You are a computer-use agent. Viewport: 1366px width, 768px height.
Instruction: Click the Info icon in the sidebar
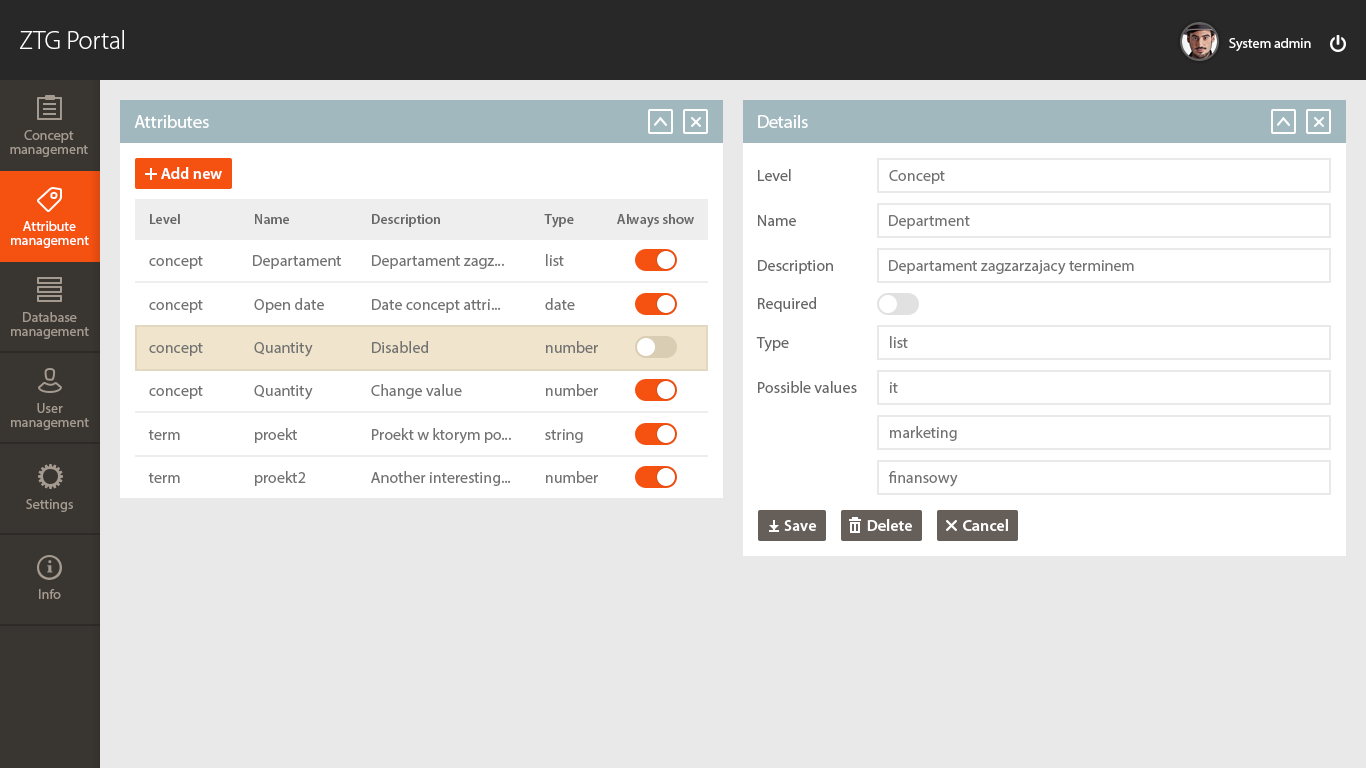49,578
